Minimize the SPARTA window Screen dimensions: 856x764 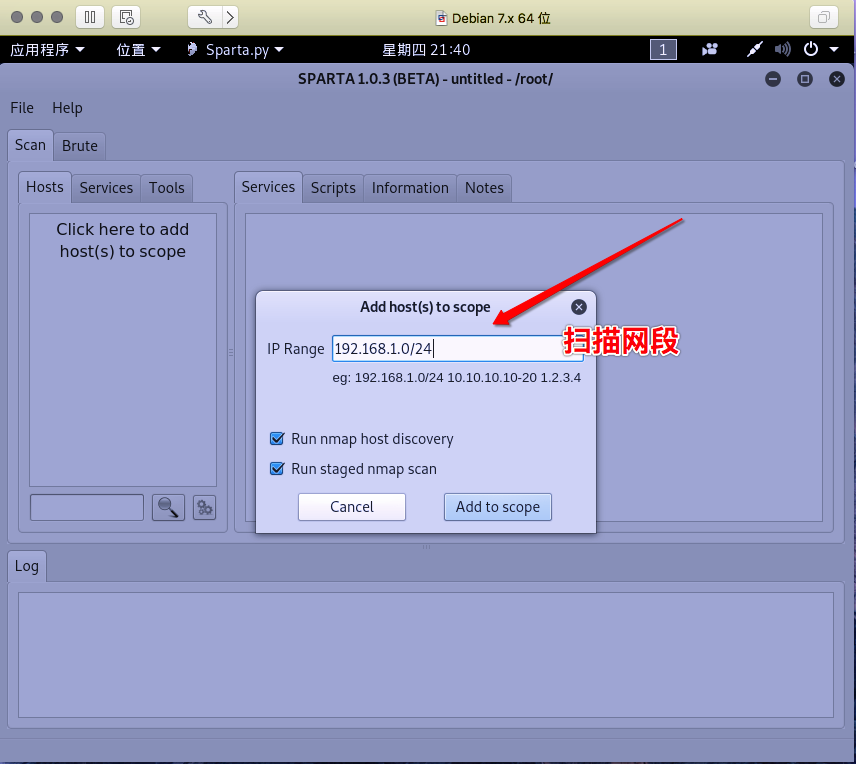[x=773, y=79]
